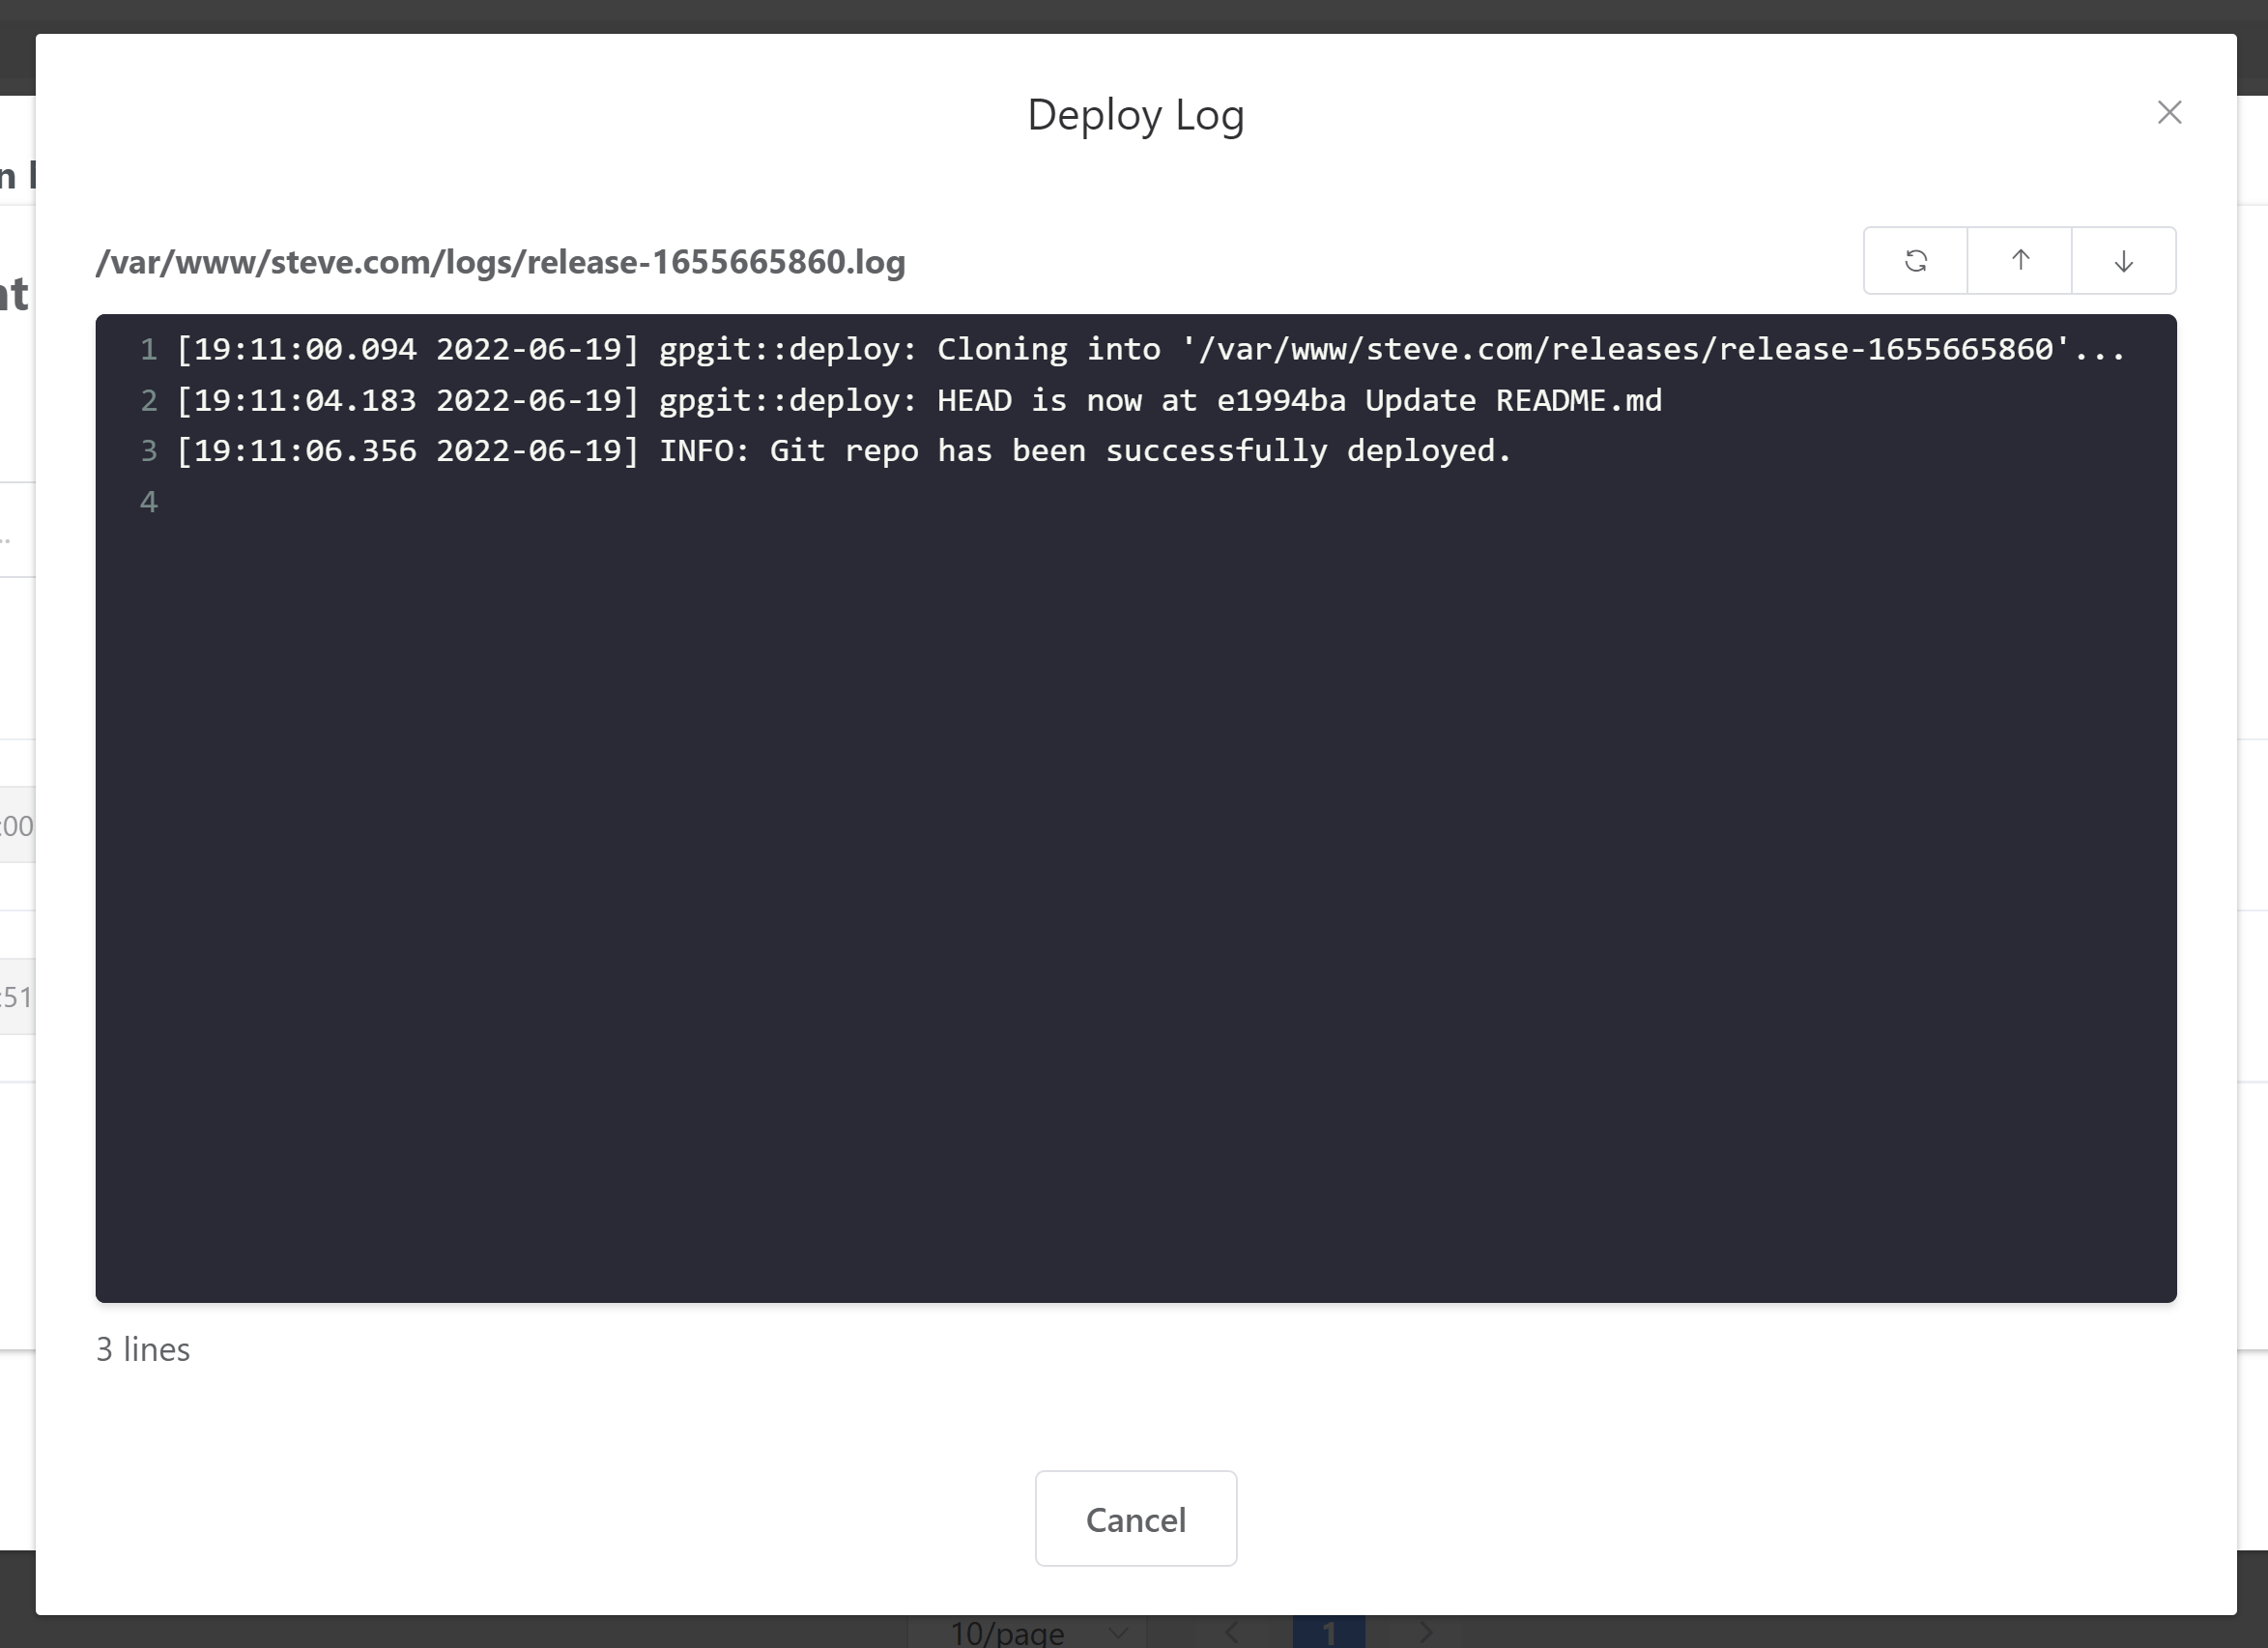Click log line 3 successfully deployed message
The height and width of the screenshot is (1648, 2268).
843,451
